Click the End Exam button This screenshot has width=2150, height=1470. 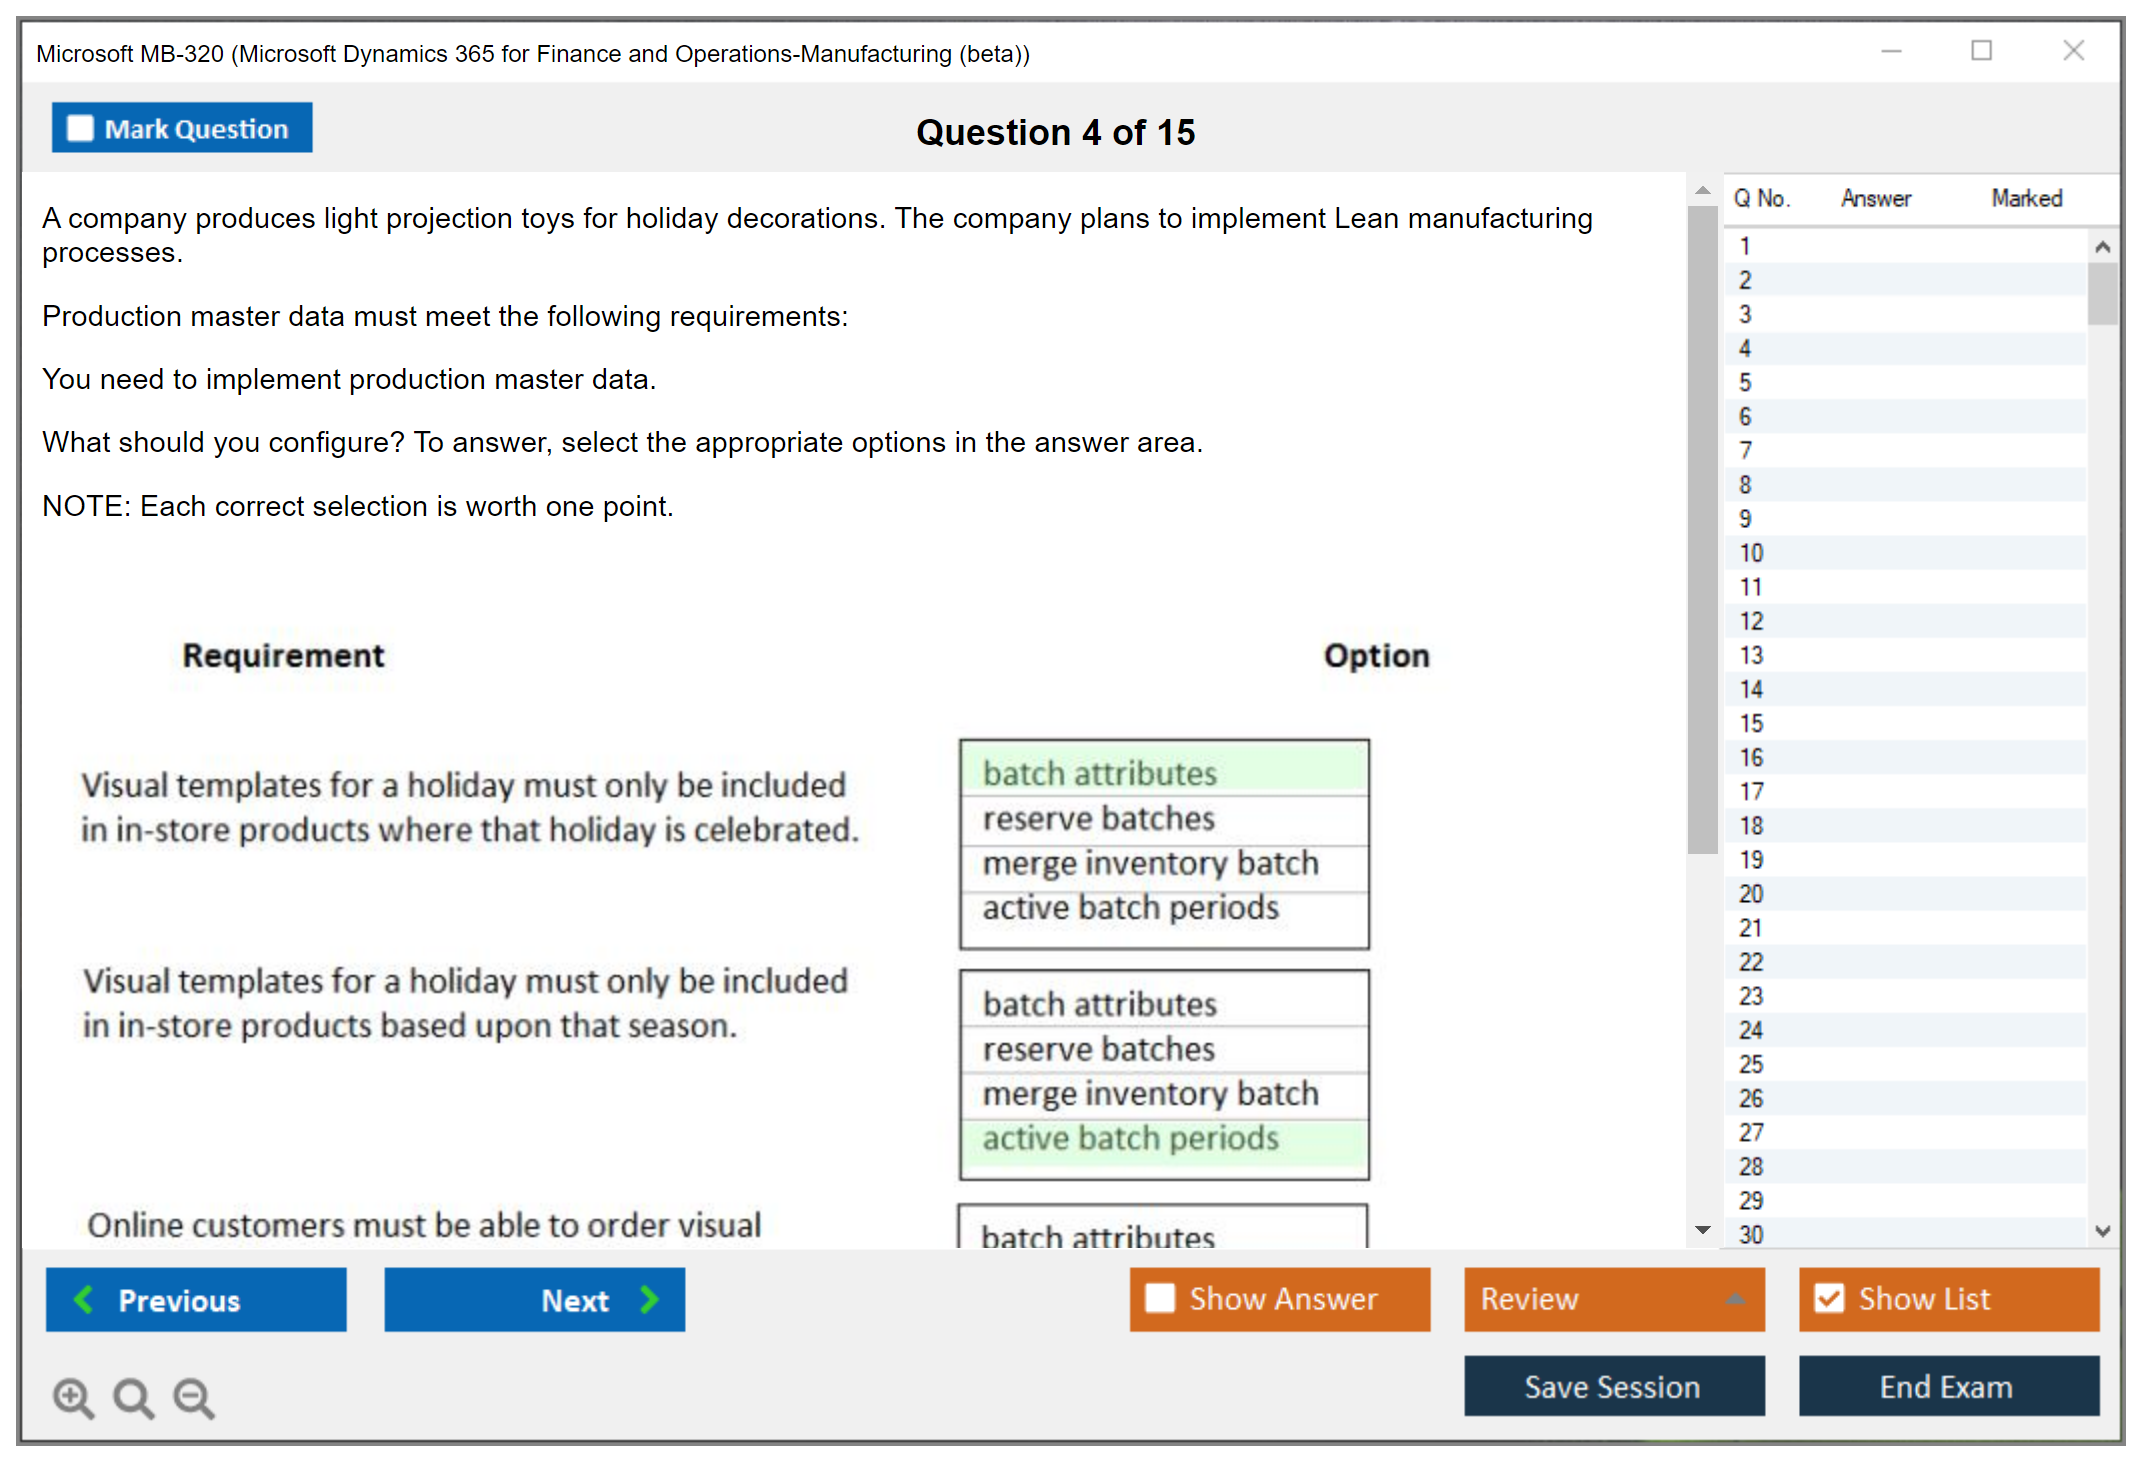(x=1947, y=1386)
